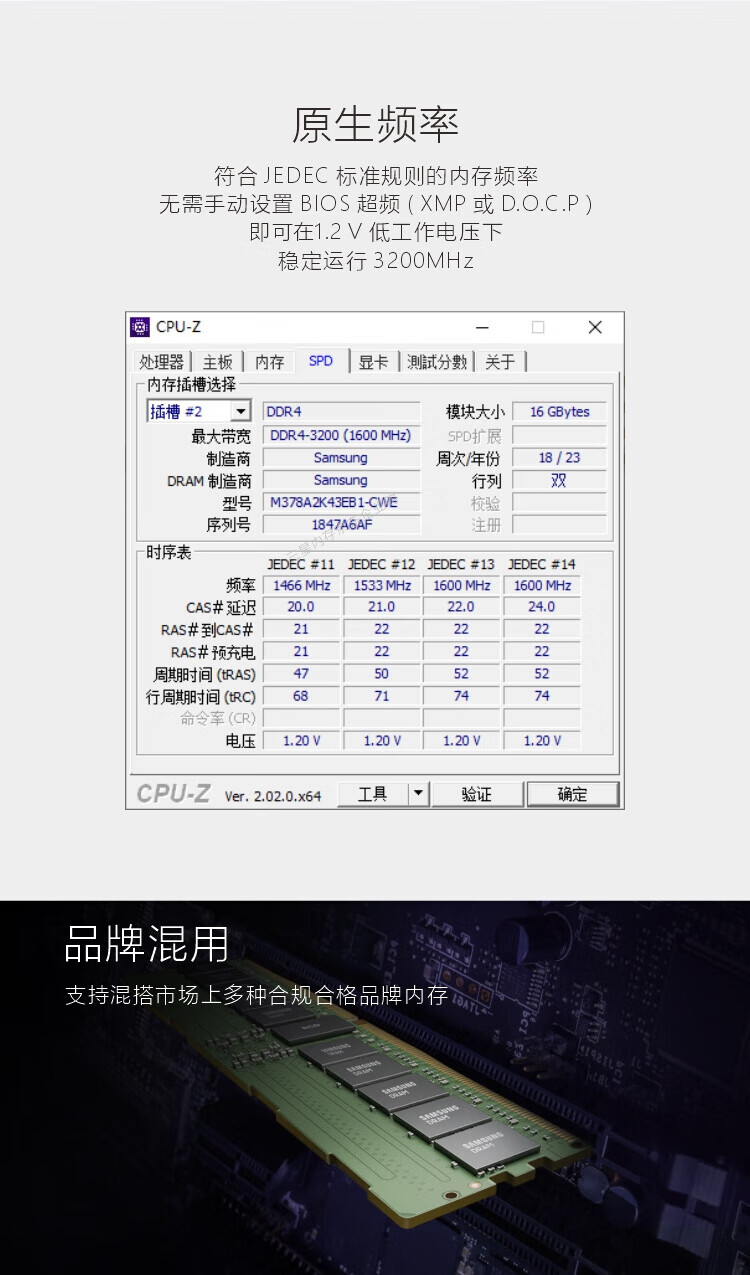Open the 主板 tab
The width and height of the screenshot is (750, 1275).
click(218, 362)
